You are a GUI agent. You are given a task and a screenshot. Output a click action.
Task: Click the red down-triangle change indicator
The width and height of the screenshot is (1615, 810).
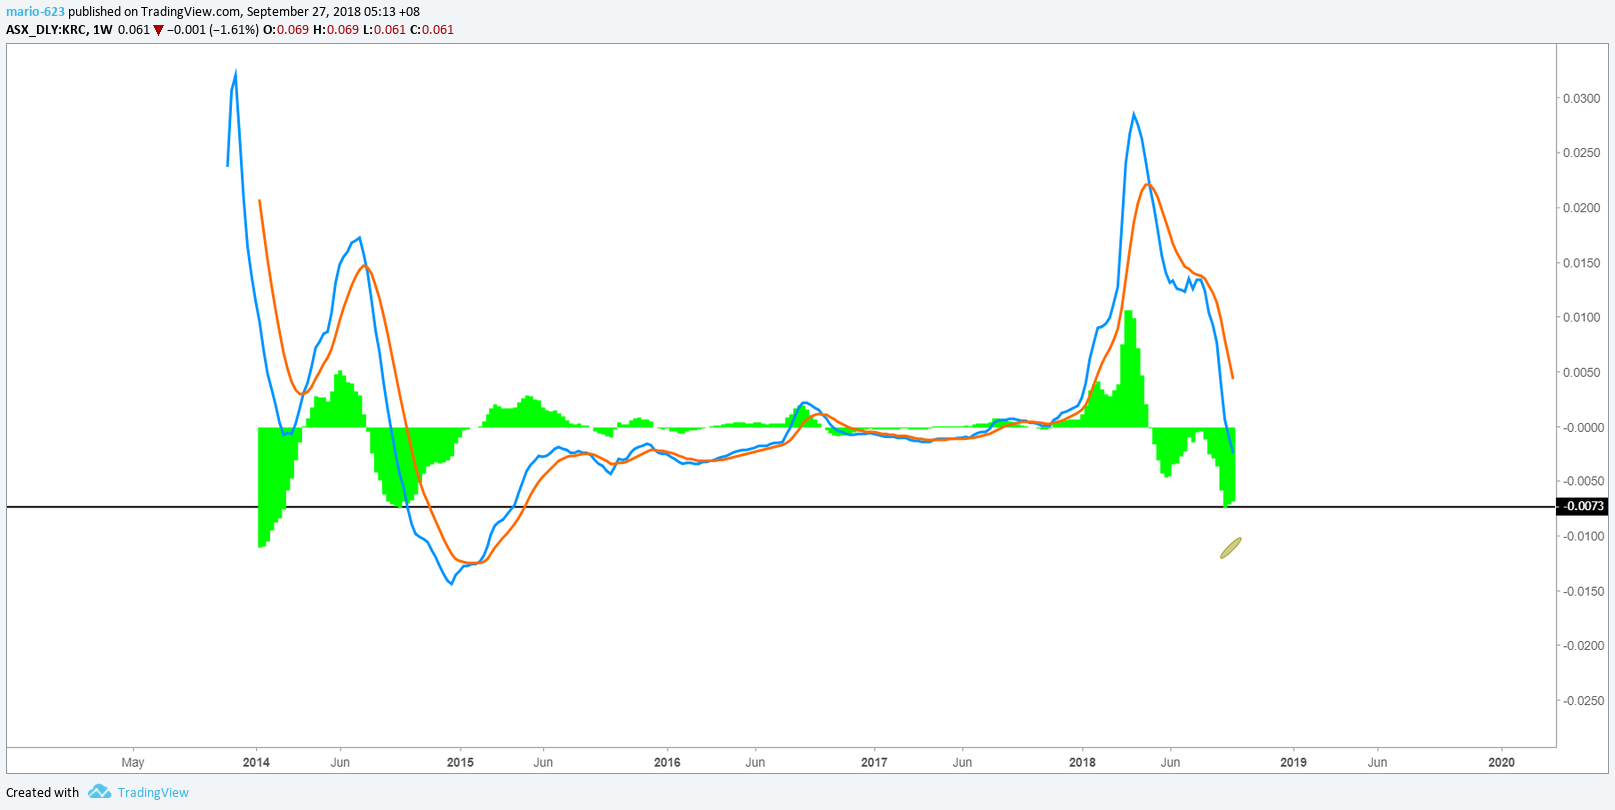pos(158,30)
